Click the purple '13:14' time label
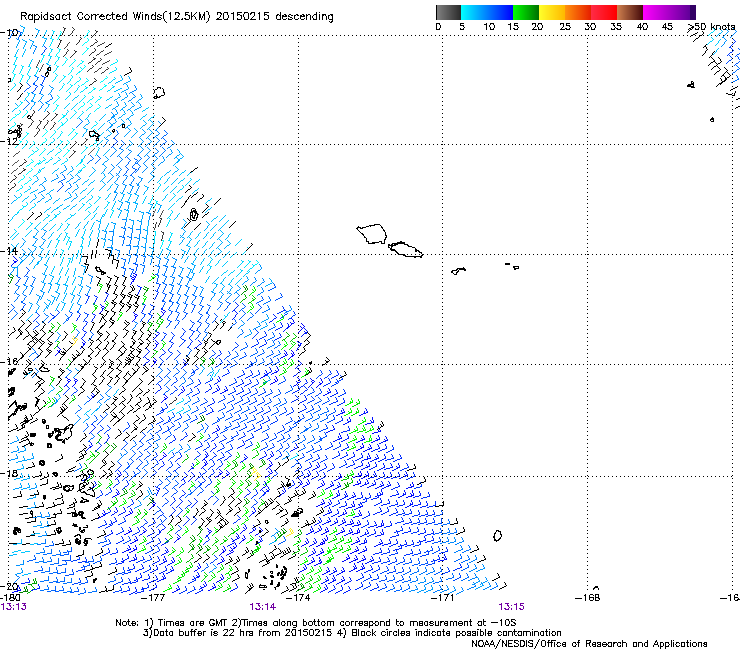The height and width of the screenshot is (650, 740). click(262, 607)
